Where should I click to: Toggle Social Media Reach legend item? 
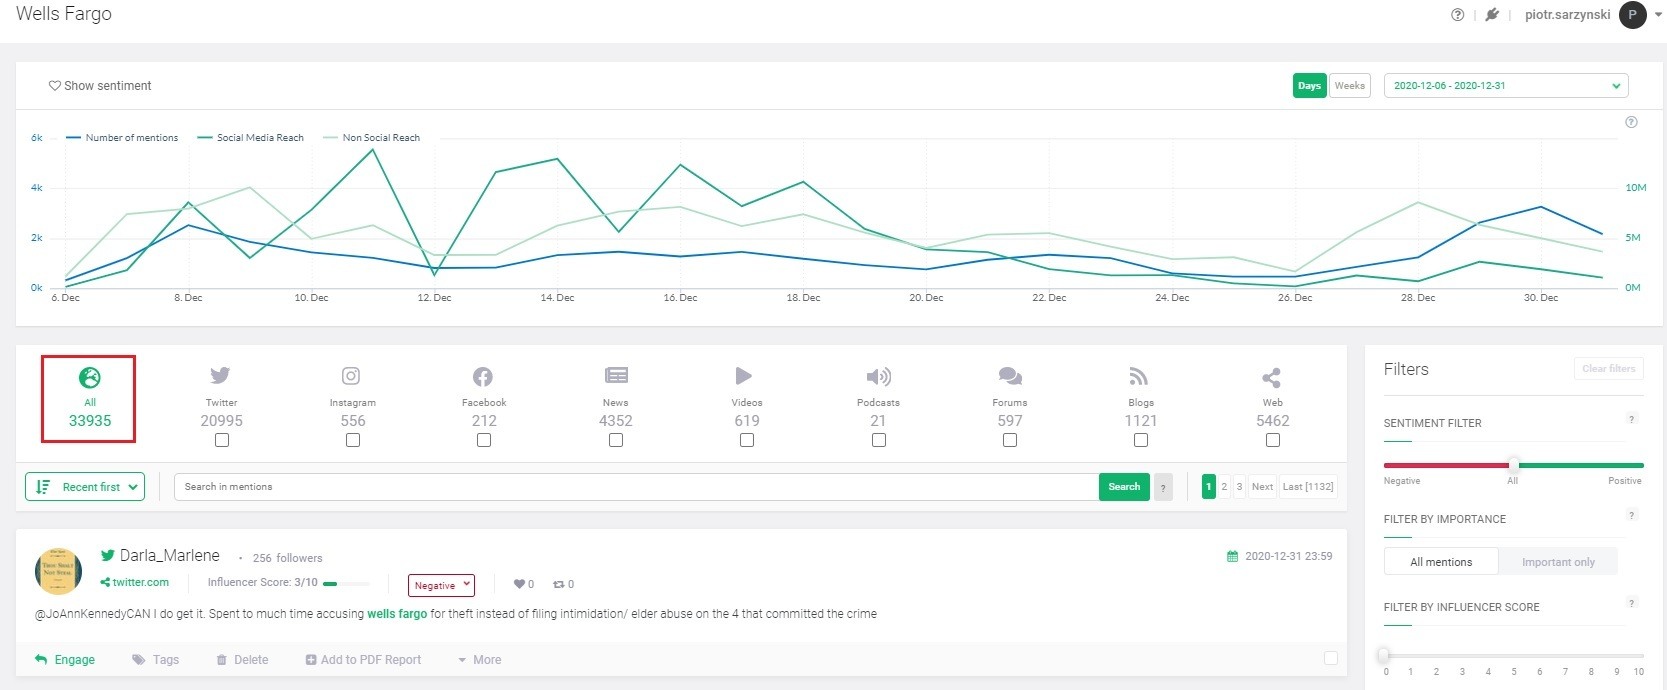pyautogui.click(x=251, y=138)
